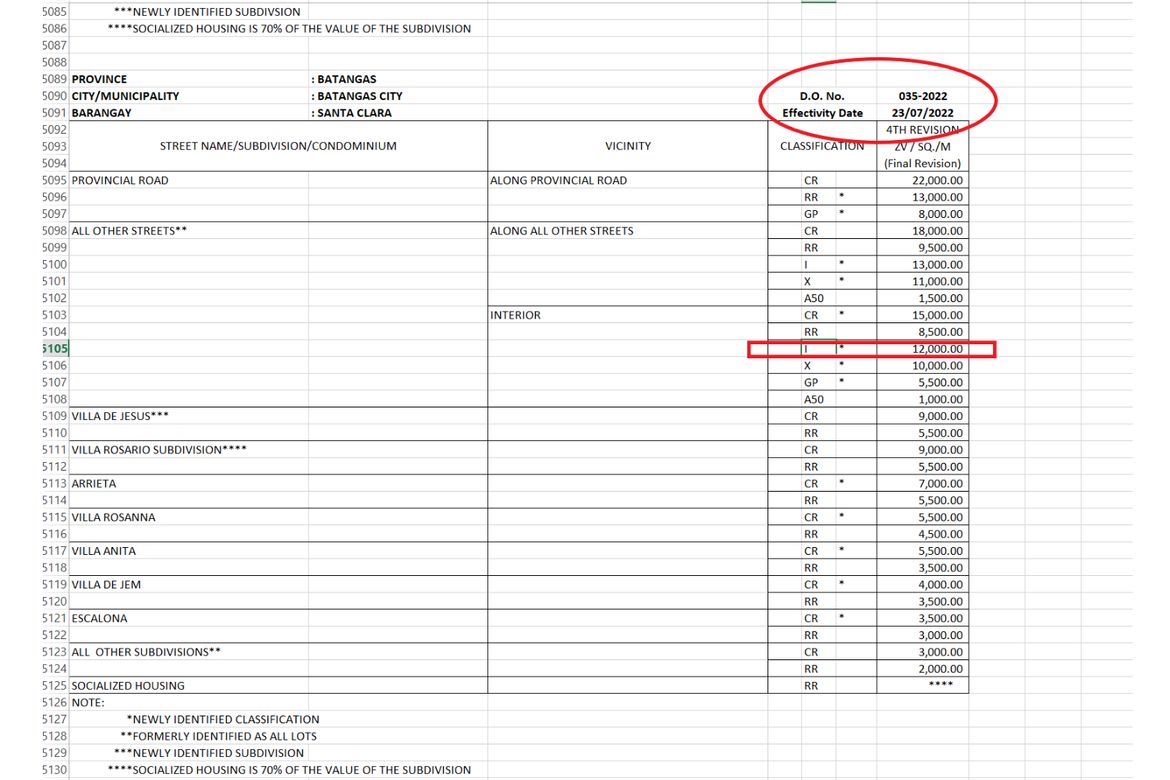The width and height of the screenshot is (1170, 780).
Task: Click row header 5089
Action: click(x=54, y=79)
